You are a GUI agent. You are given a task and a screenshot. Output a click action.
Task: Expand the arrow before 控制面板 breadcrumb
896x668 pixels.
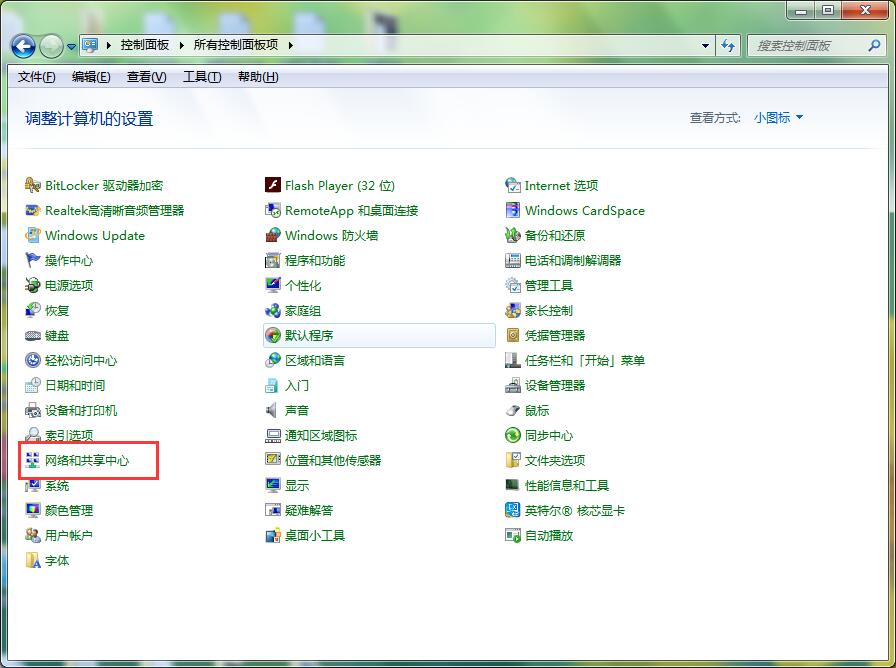click(x=109, y=45)
